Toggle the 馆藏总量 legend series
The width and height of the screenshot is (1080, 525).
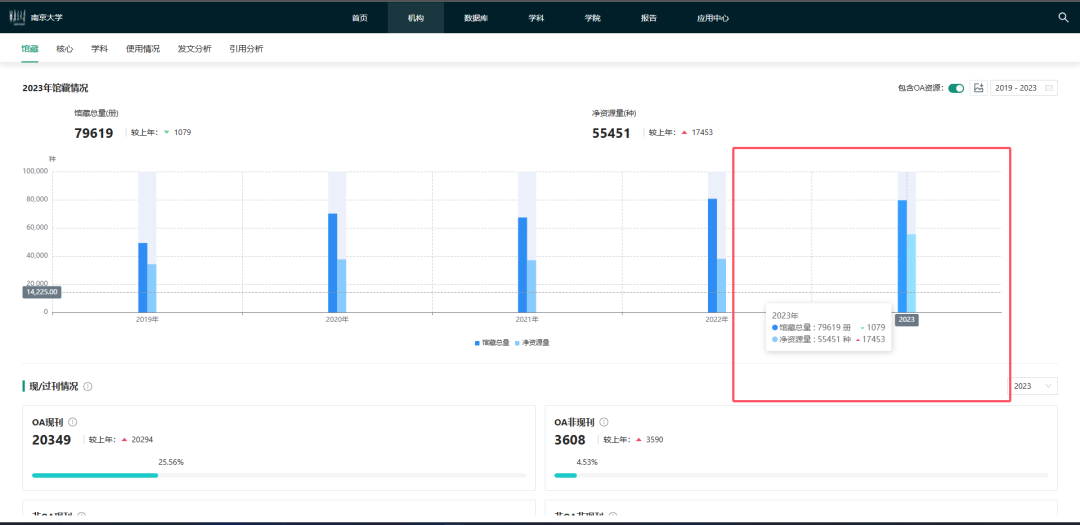point(491,342)
